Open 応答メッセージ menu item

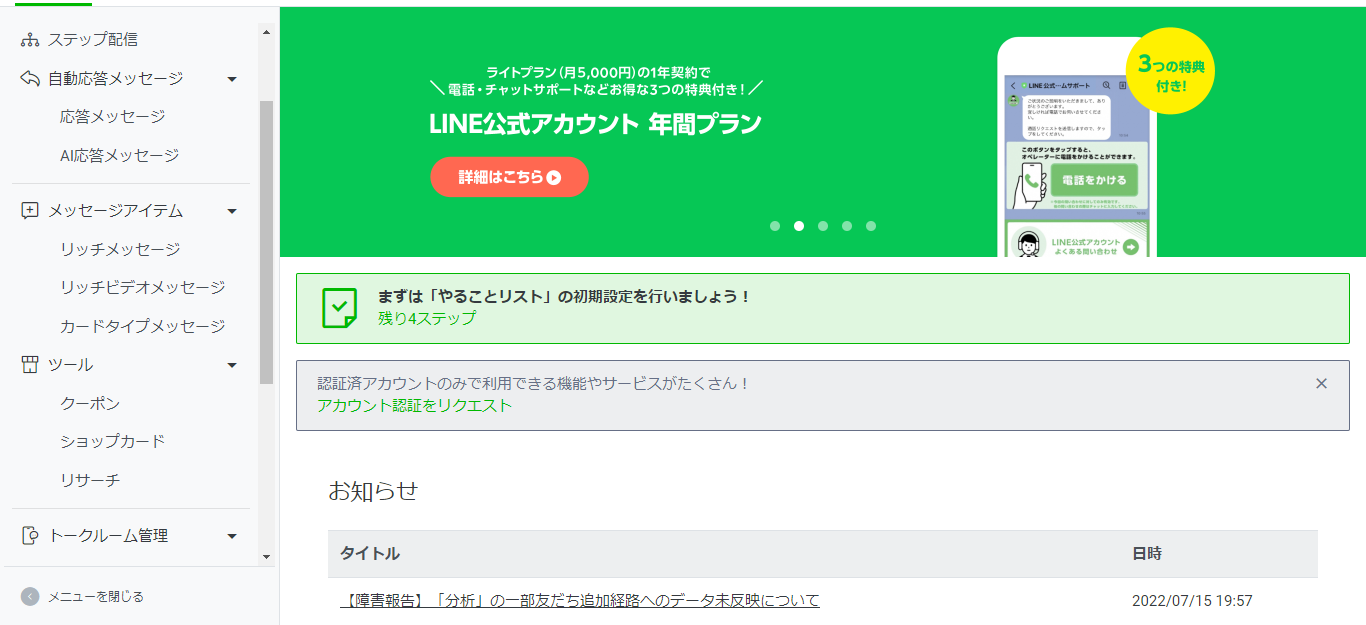(x=113, y=117)
